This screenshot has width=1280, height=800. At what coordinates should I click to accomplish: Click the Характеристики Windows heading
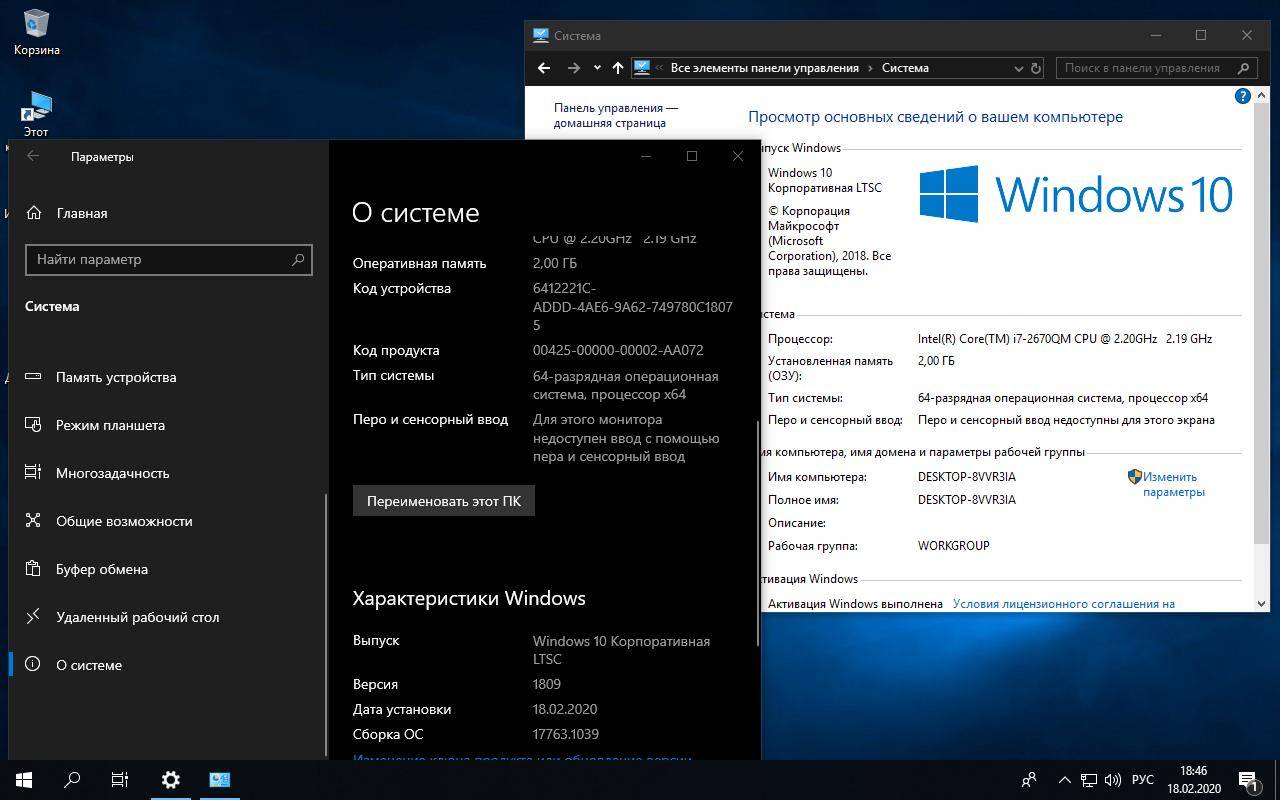click(x=469, y=598)
